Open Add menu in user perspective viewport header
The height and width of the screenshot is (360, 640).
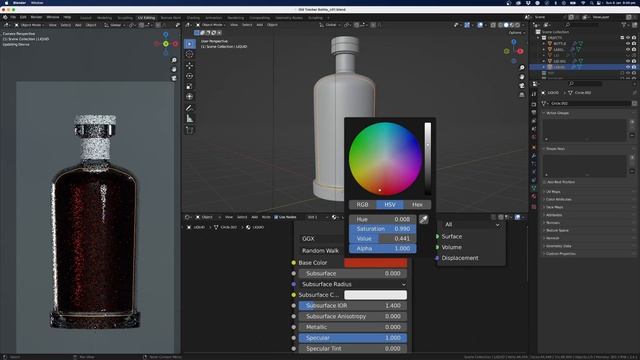coord(260,25)
